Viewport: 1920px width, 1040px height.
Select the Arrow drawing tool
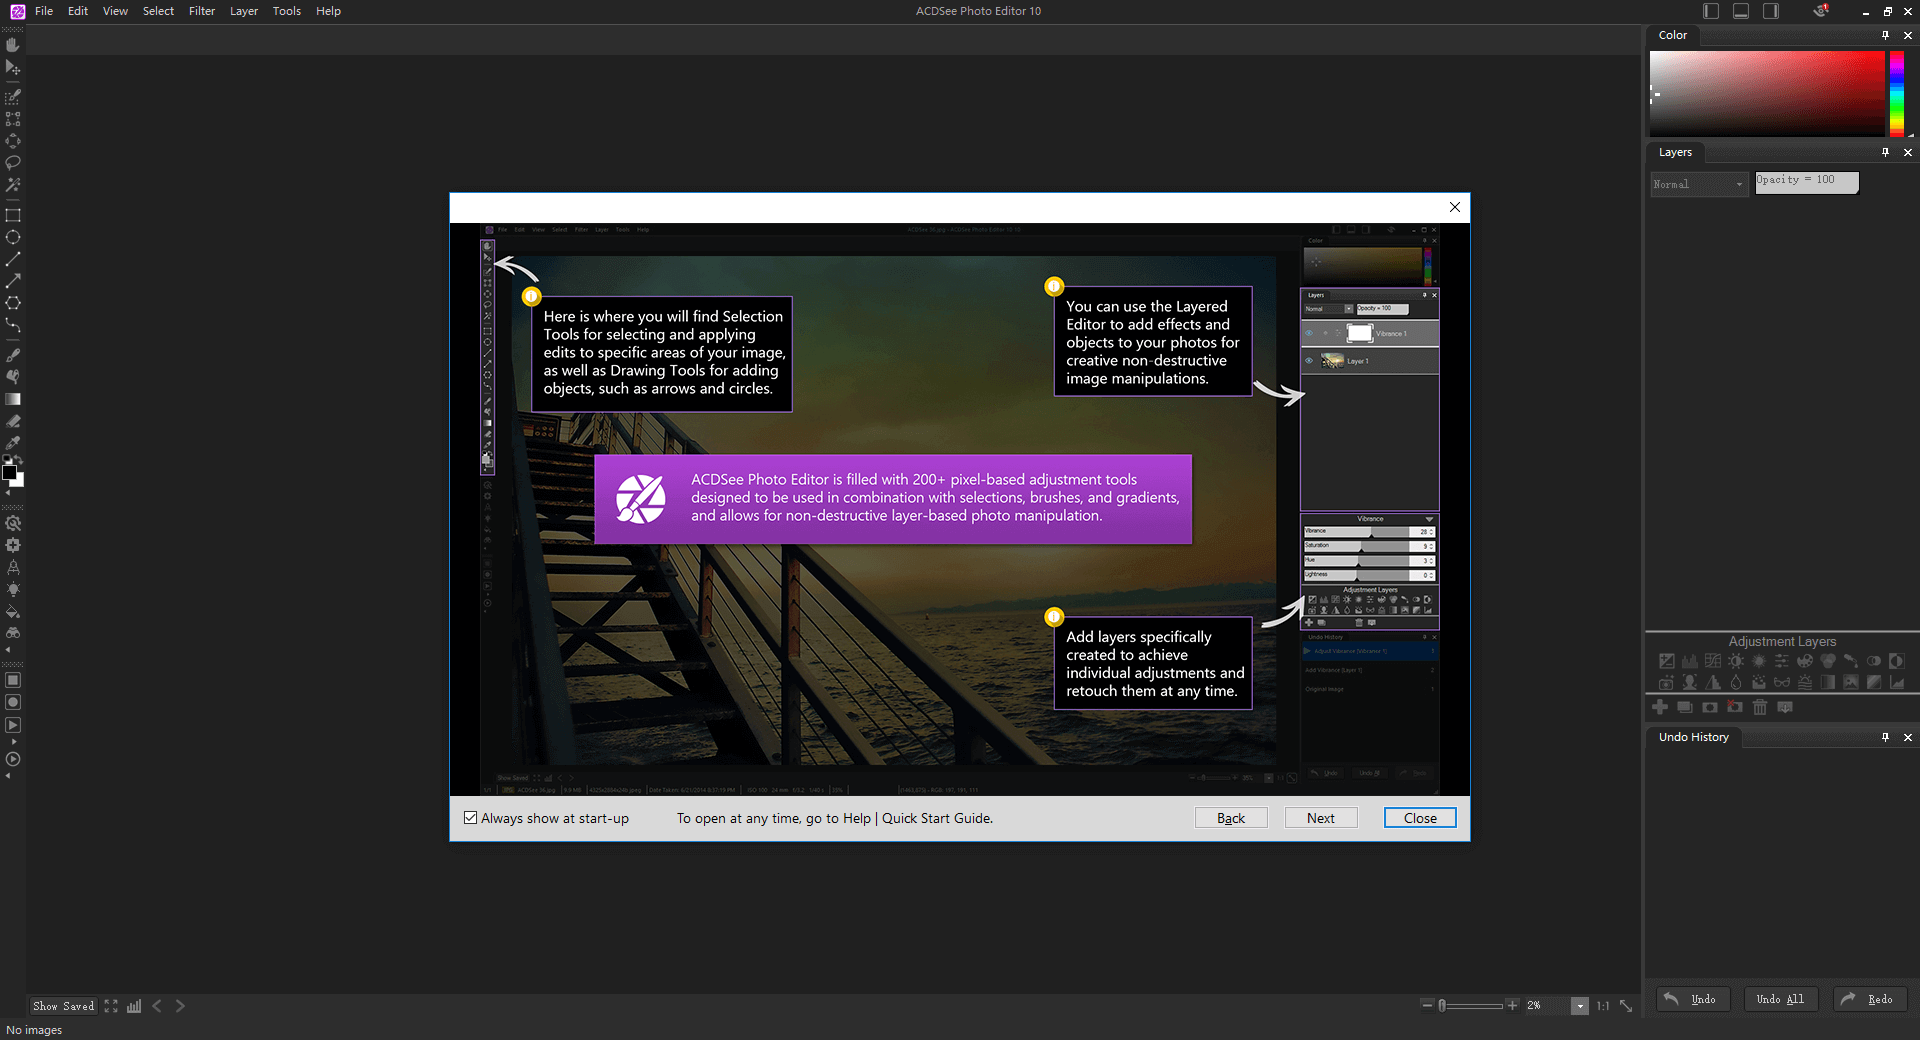(13, 281)
